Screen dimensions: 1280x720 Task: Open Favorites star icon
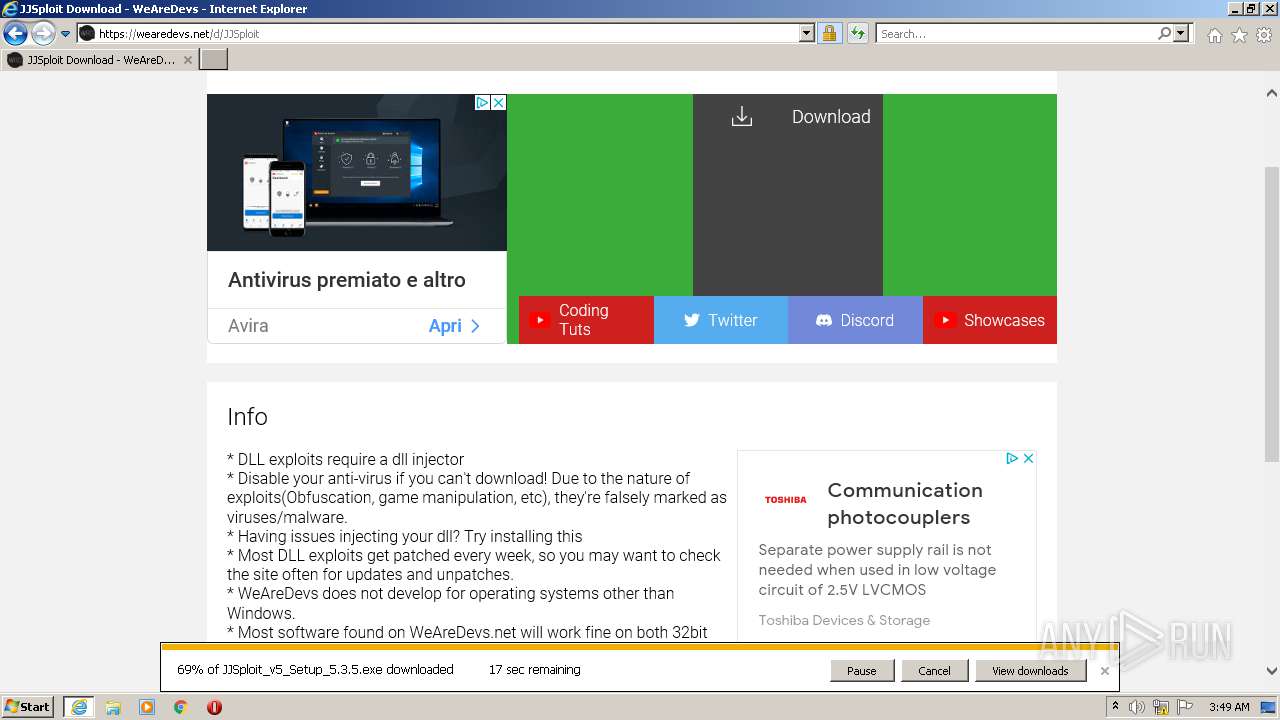(x=1239, y=35)
